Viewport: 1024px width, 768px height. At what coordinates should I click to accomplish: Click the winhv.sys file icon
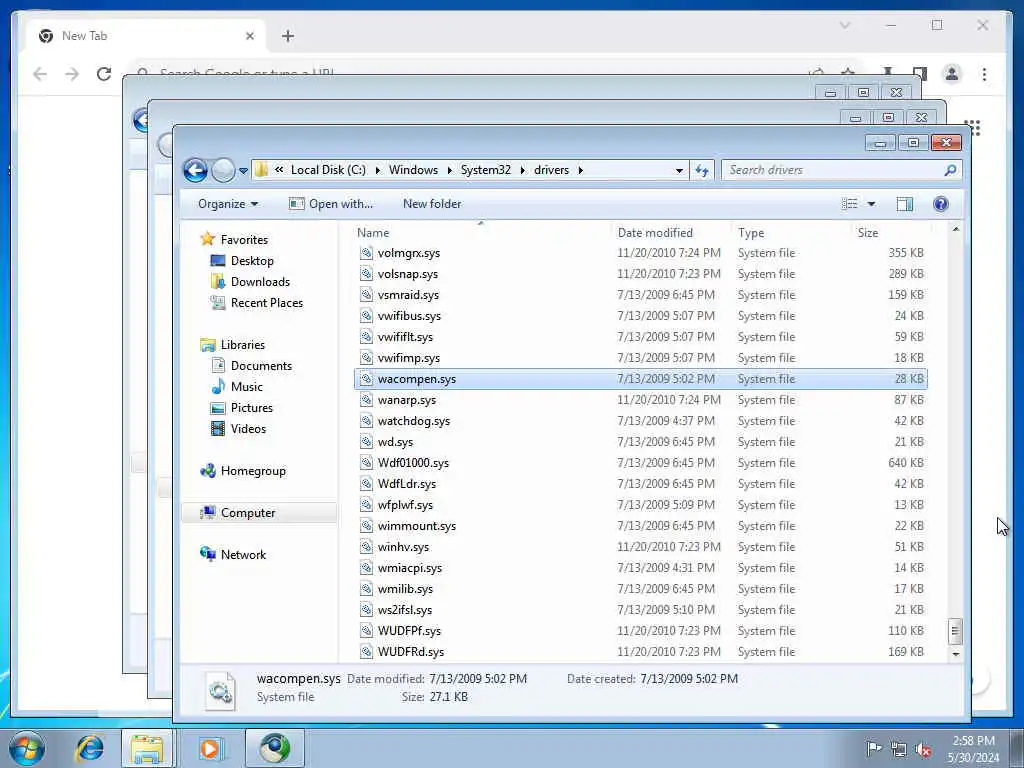point(366,547)
